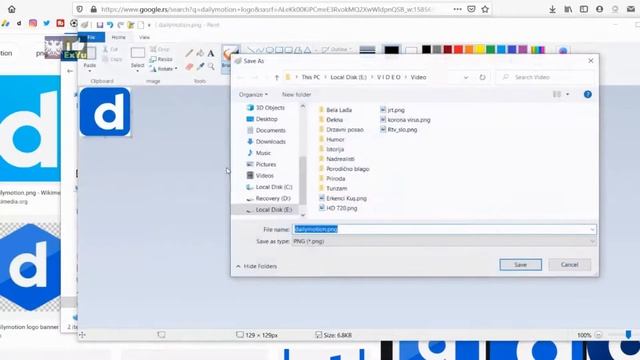Open the Outline dropdown in Paint shapes

click(x=337, y=49)
